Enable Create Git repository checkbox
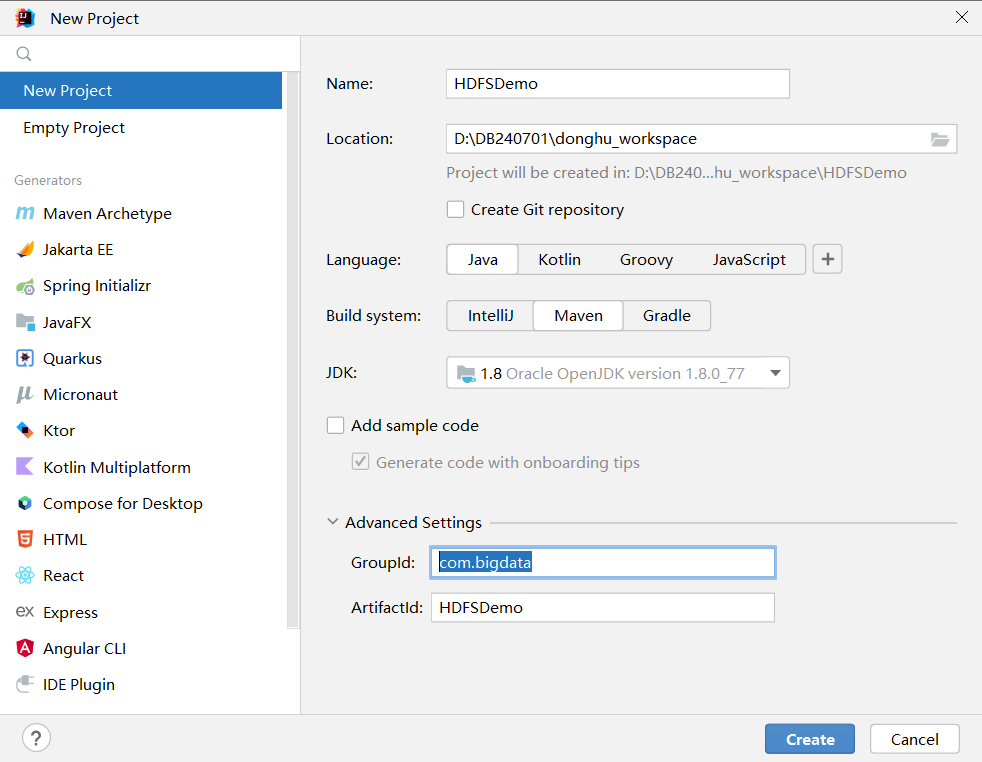This screenshot has height=762, width=982. click(x=456, y=210)
